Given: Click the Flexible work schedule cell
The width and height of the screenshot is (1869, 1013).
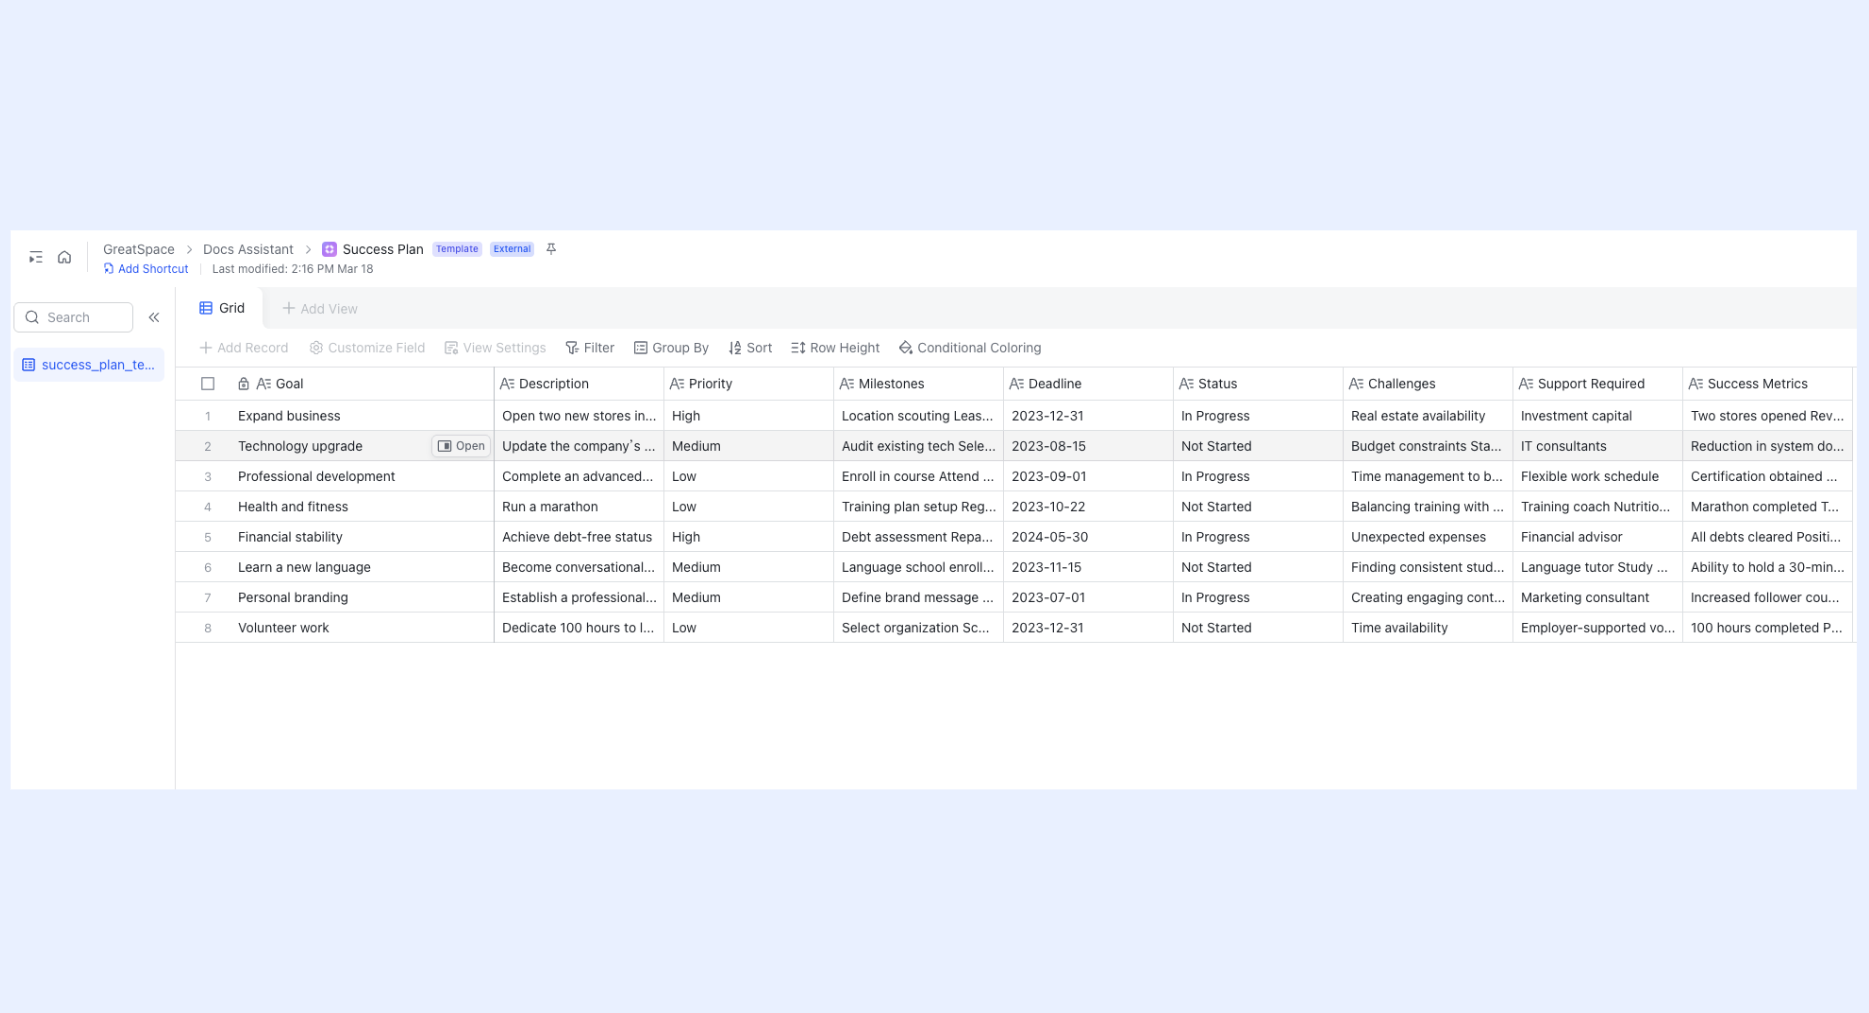Looking at the screenshot, I should pos(1598,476).
